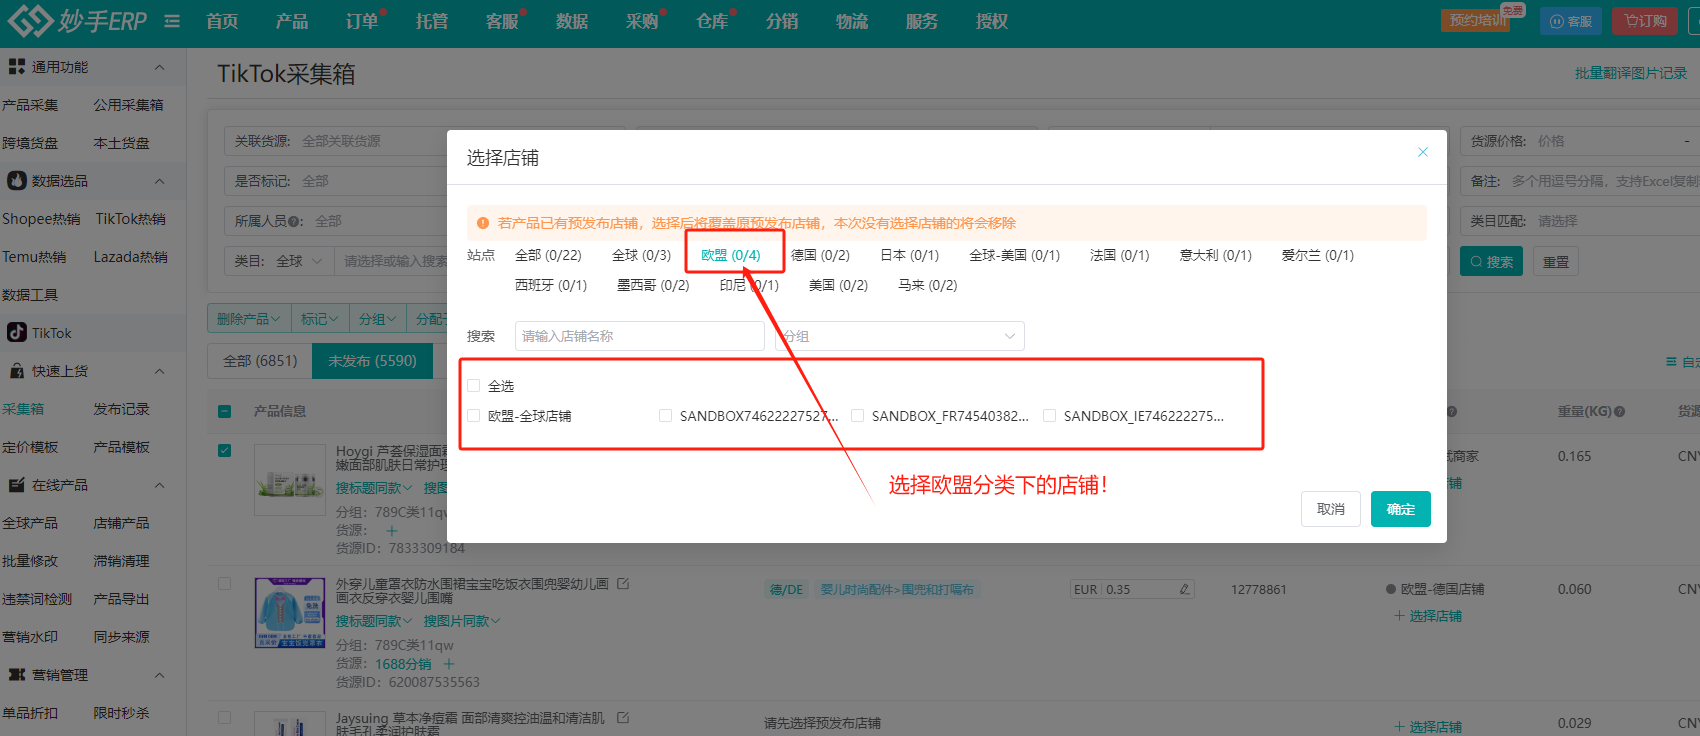
Task: Close the 选择店铺 dialog
Action: point(1422,152)
